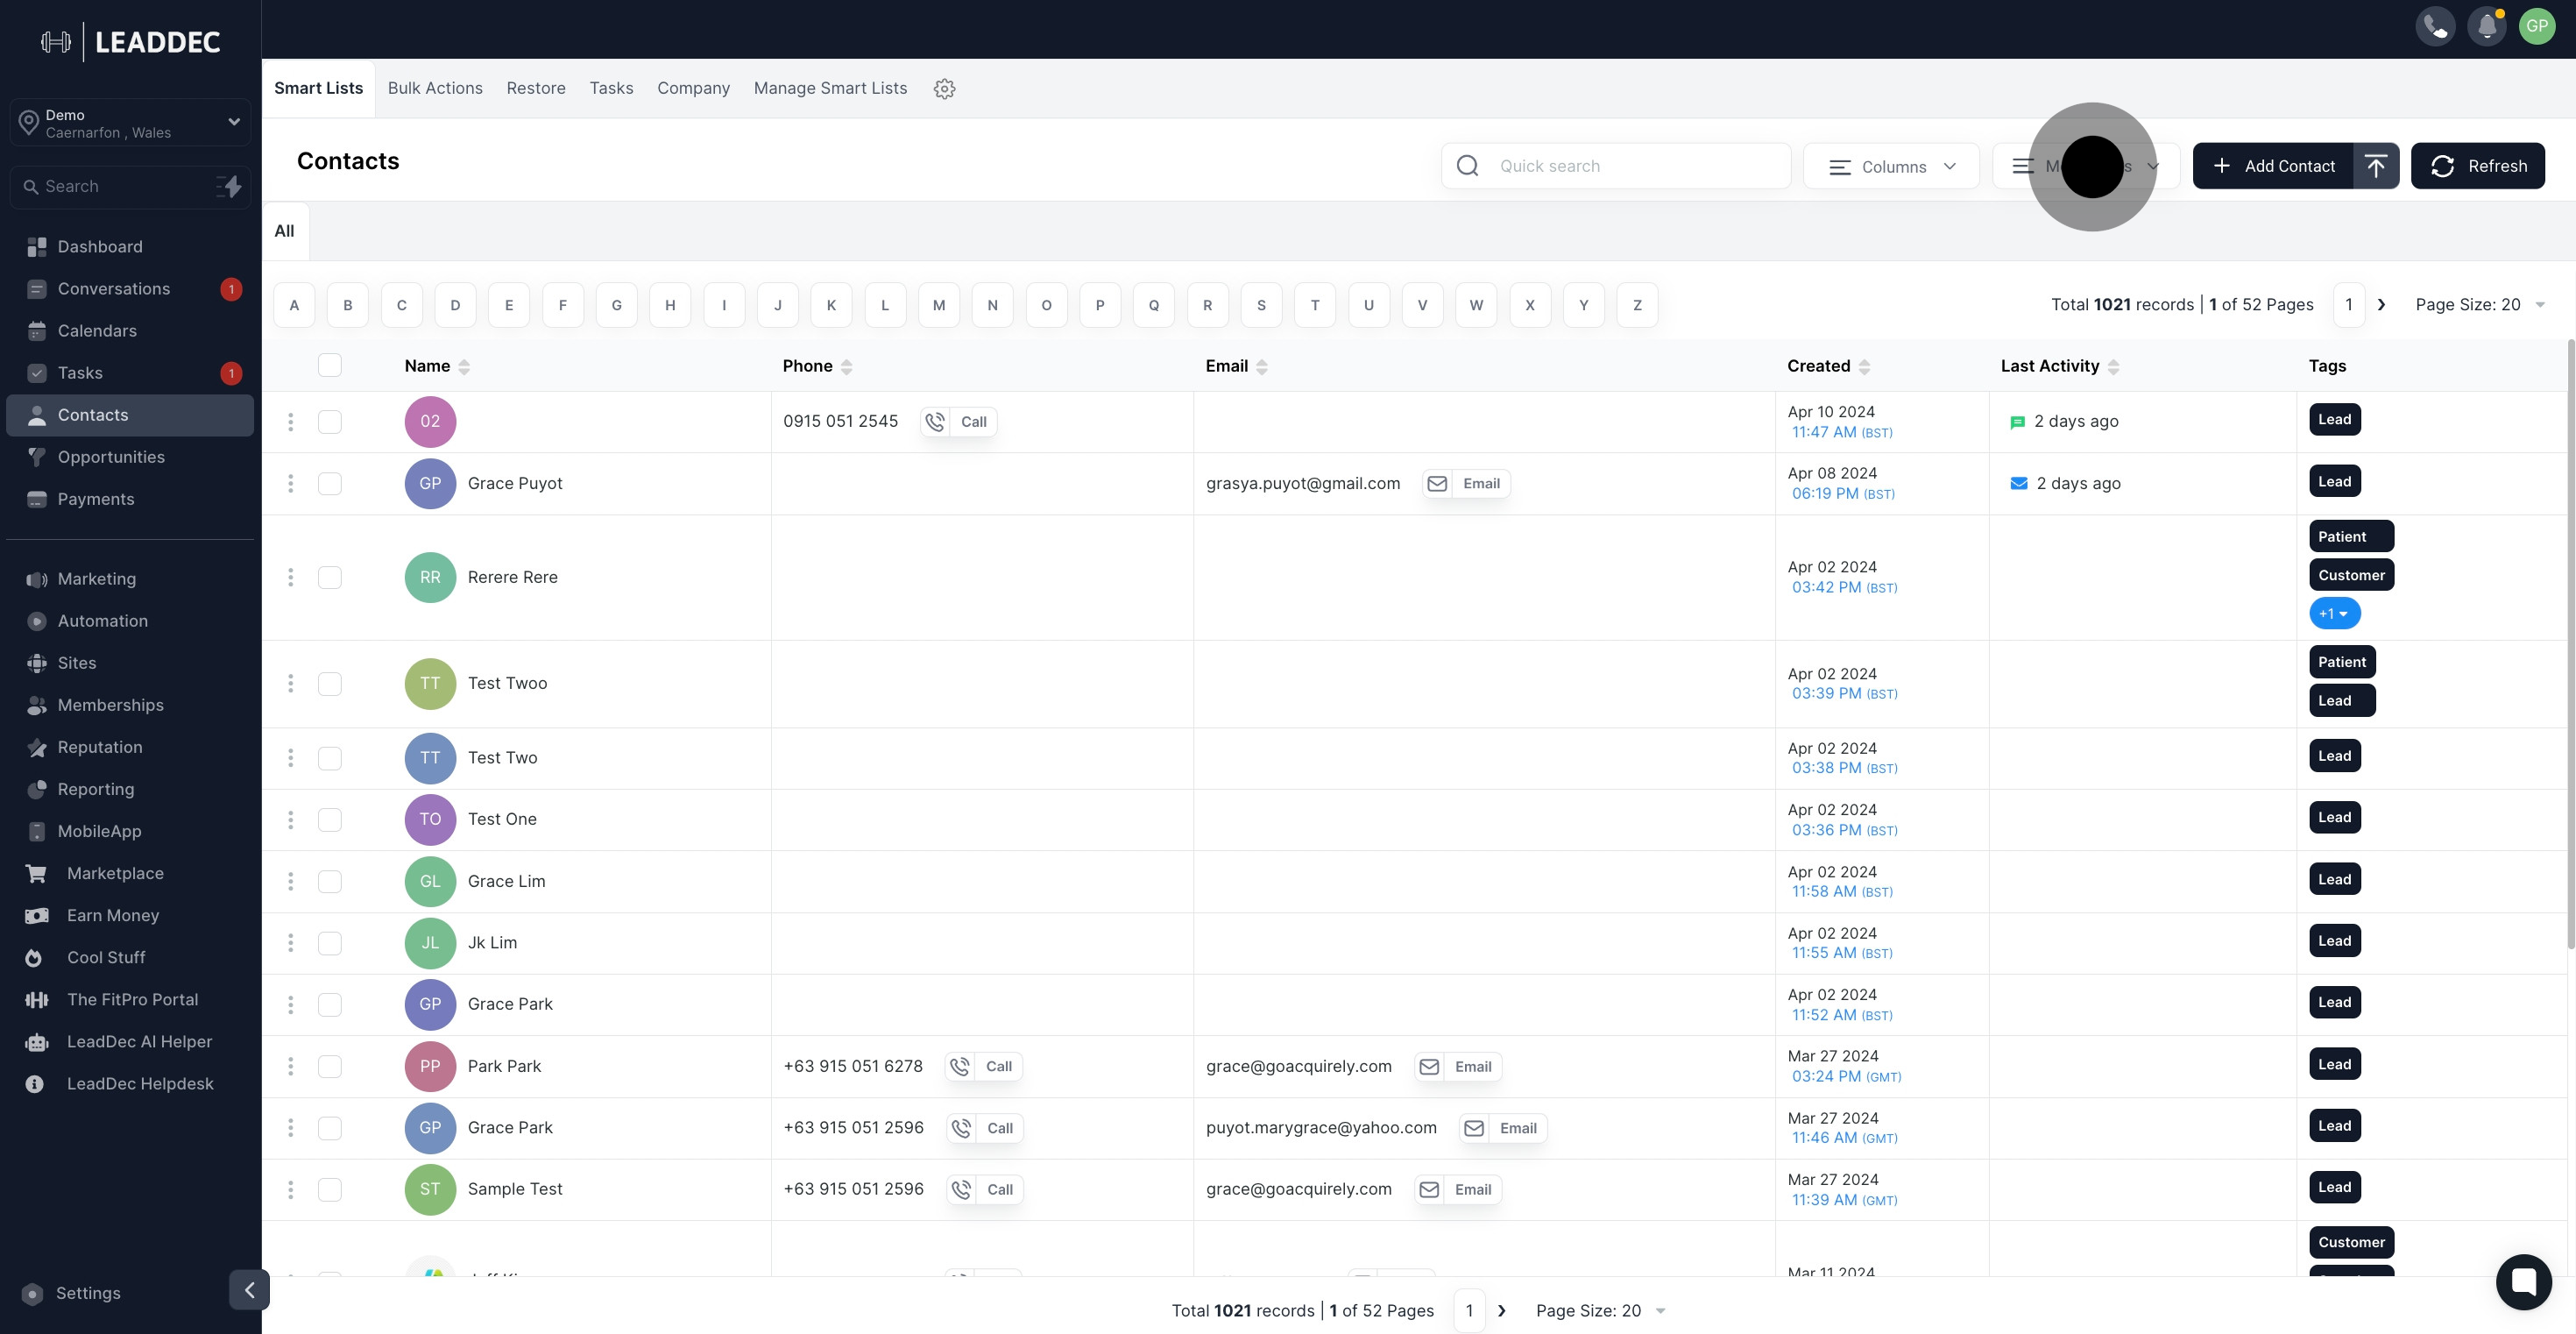Collapse the sidebar with the chevron button
Screen dimensions: 2576x1334
[x=249, y=1290]
